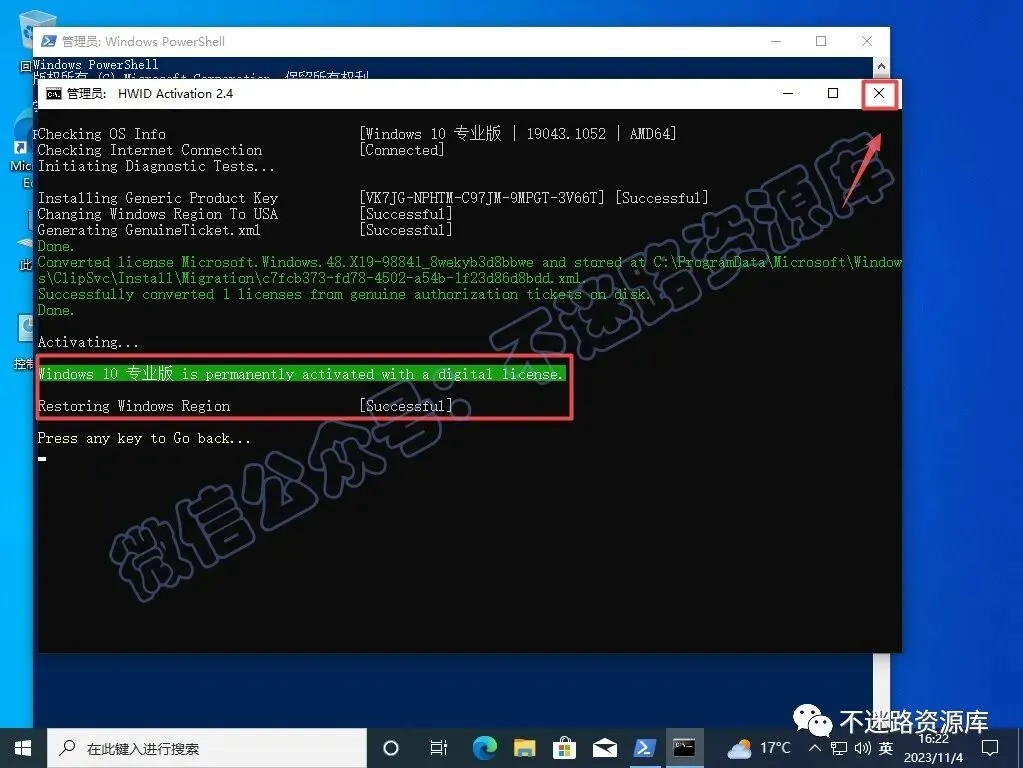Image resolution: width=1023 pixels, height=768 pixels.
Task: Click the 'Initiating Diagnostic Tests...' line
Action: click(x=156, y=166)
